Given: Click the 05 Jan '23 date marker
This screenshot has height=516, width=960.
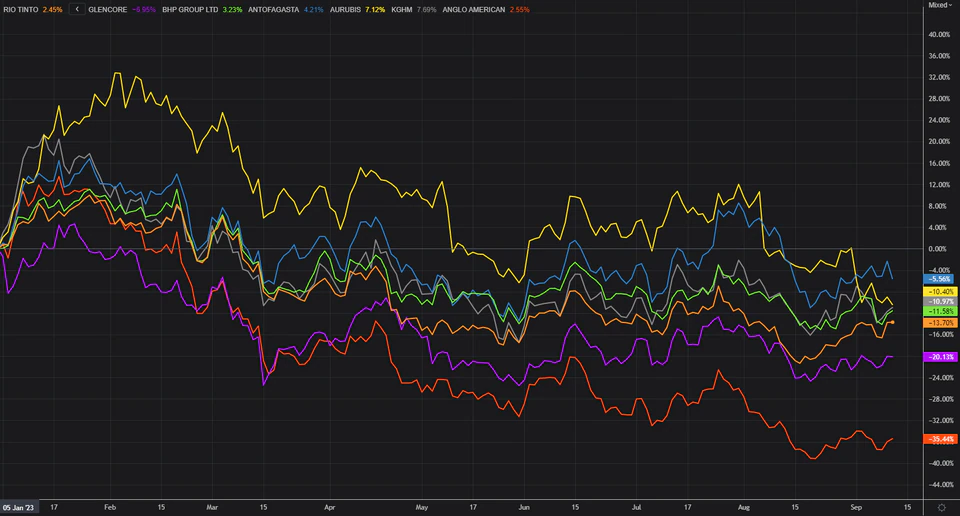Looking at the screenshot, I should point(20,507).
